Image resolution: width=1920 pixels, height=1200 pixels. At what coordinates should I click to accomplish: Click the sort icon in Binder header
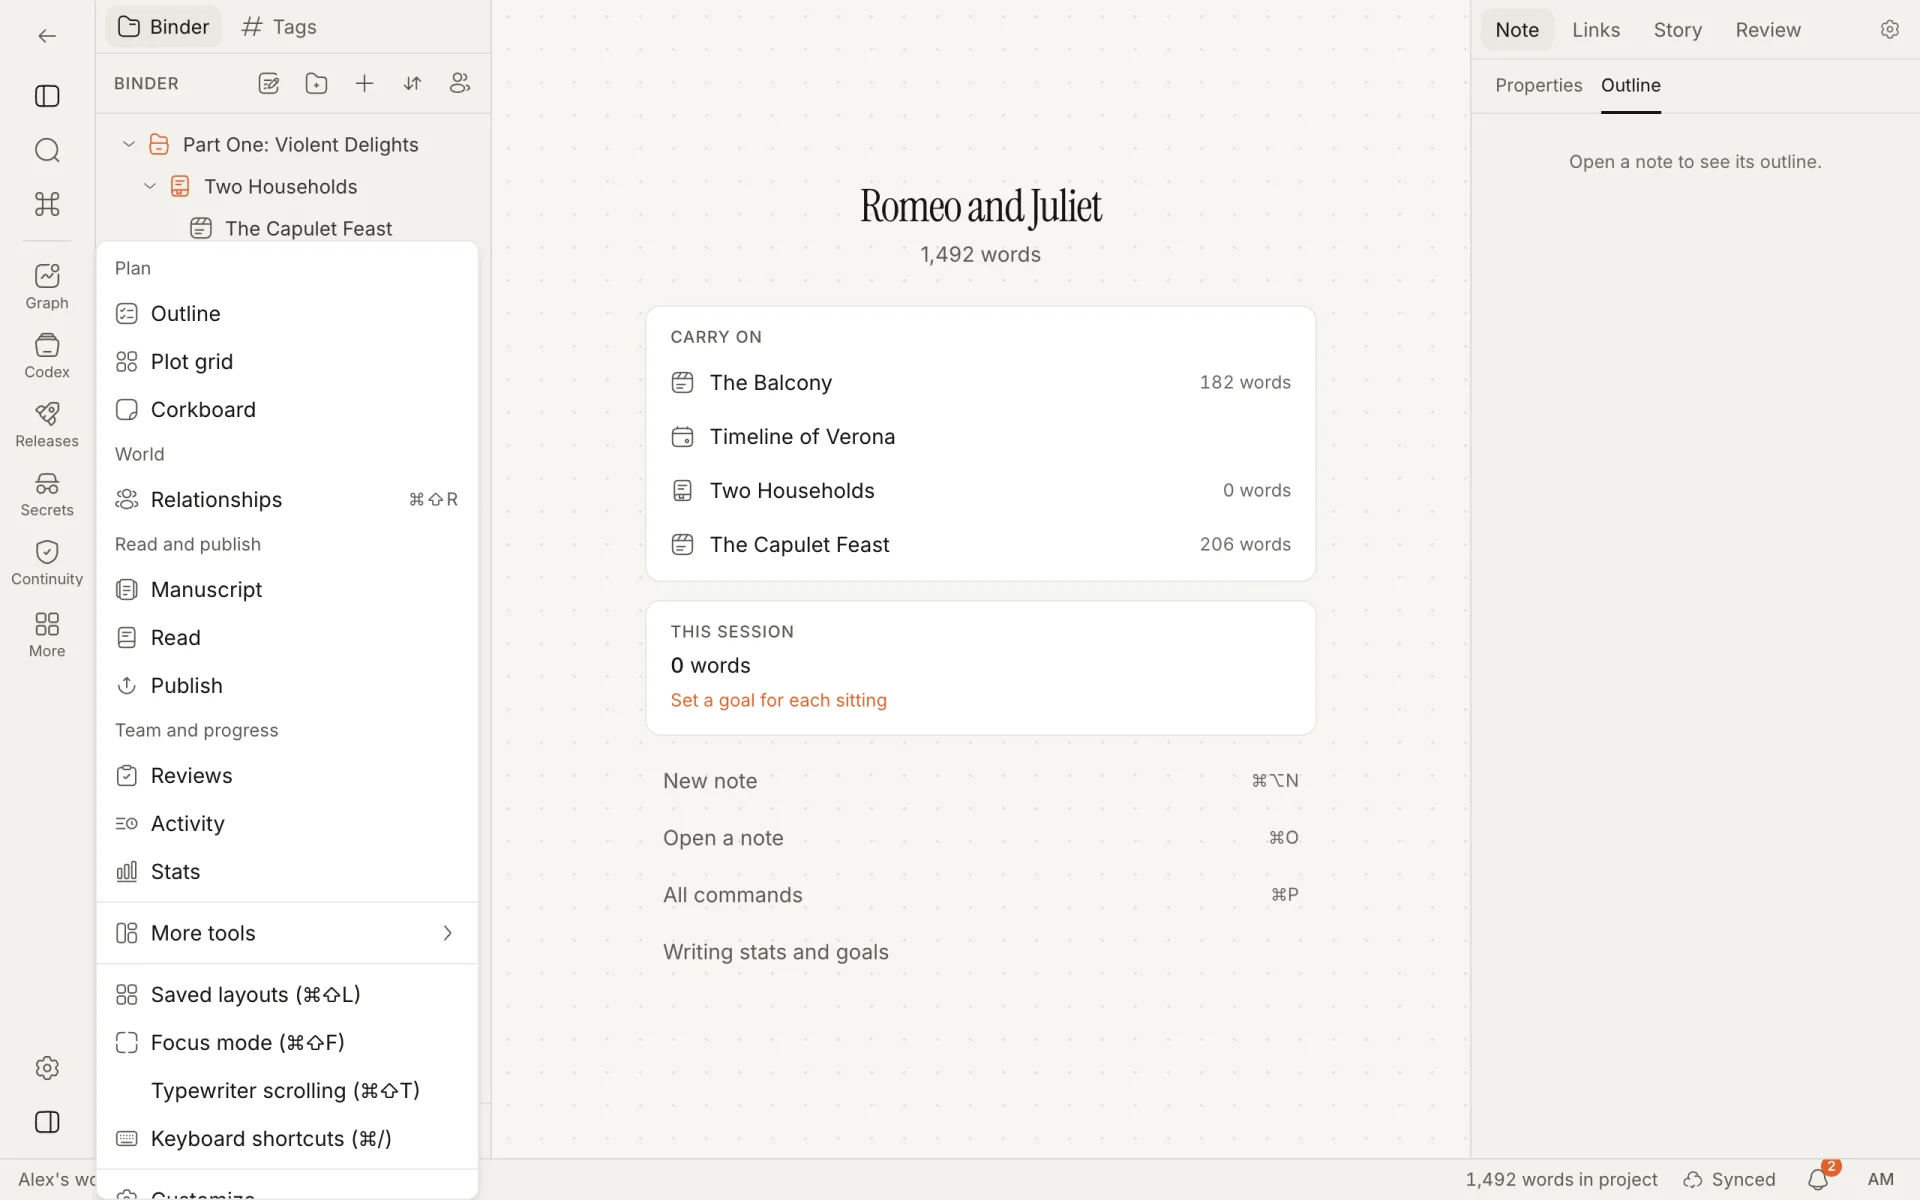coord(412,84)
